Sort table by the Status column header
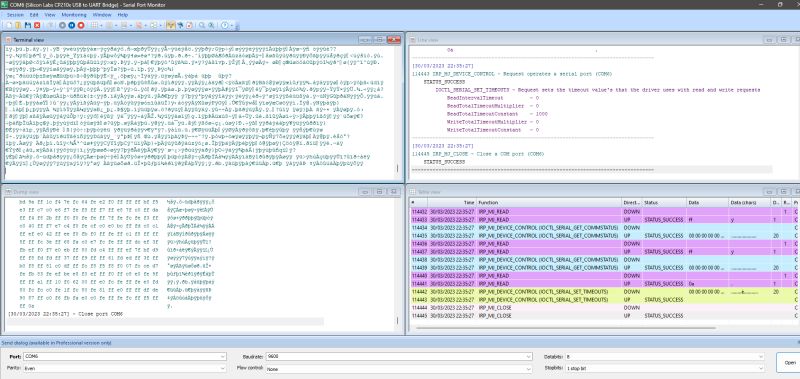The width and height of the screenshot is (800, 379). tap(664, 203)
